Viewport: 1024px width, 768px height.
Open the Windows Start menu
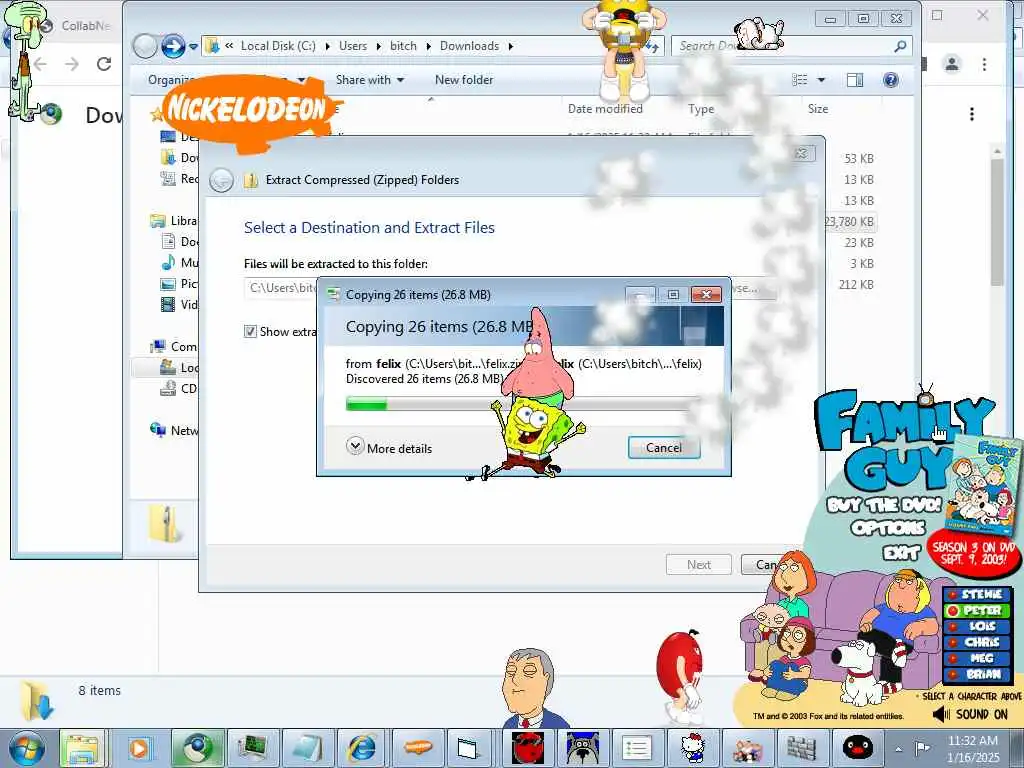[x=25, y=748]
